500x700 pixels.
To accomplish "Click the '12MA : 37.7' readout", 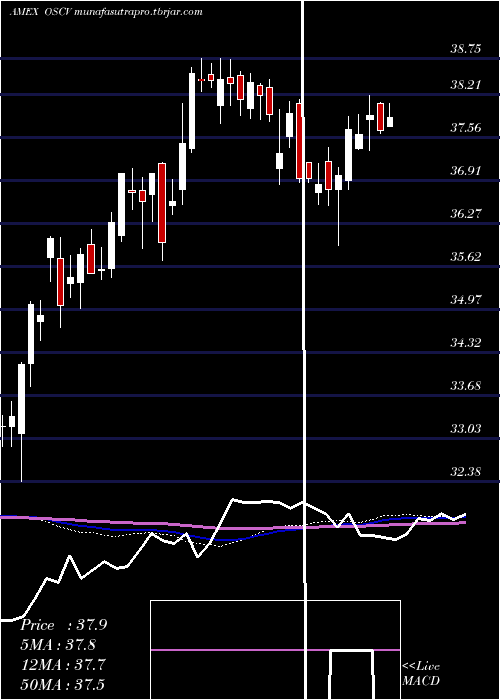I will click(63, 665).
